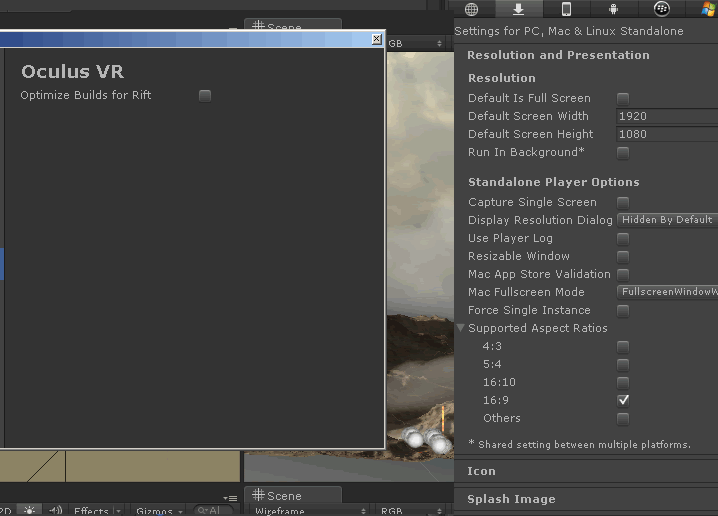718x516 pixels.
Task: Open the Gizmos dropdown
Action: pos(159,511)
